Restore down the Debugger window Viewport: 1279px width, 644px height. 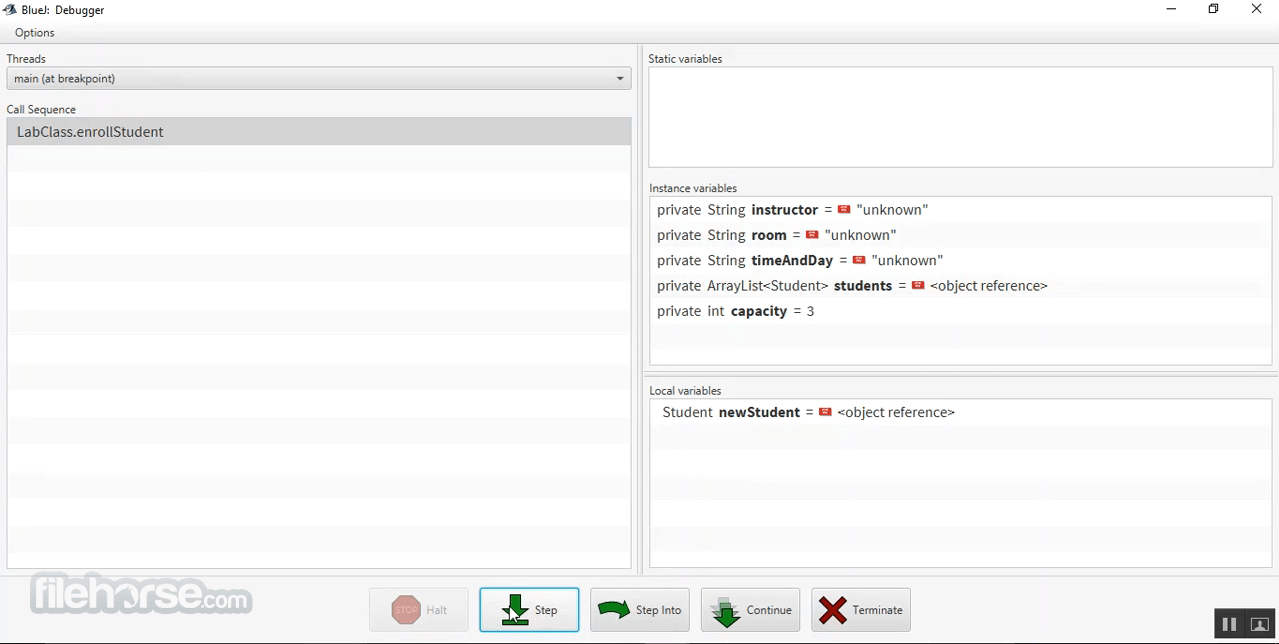(1213, 9)
